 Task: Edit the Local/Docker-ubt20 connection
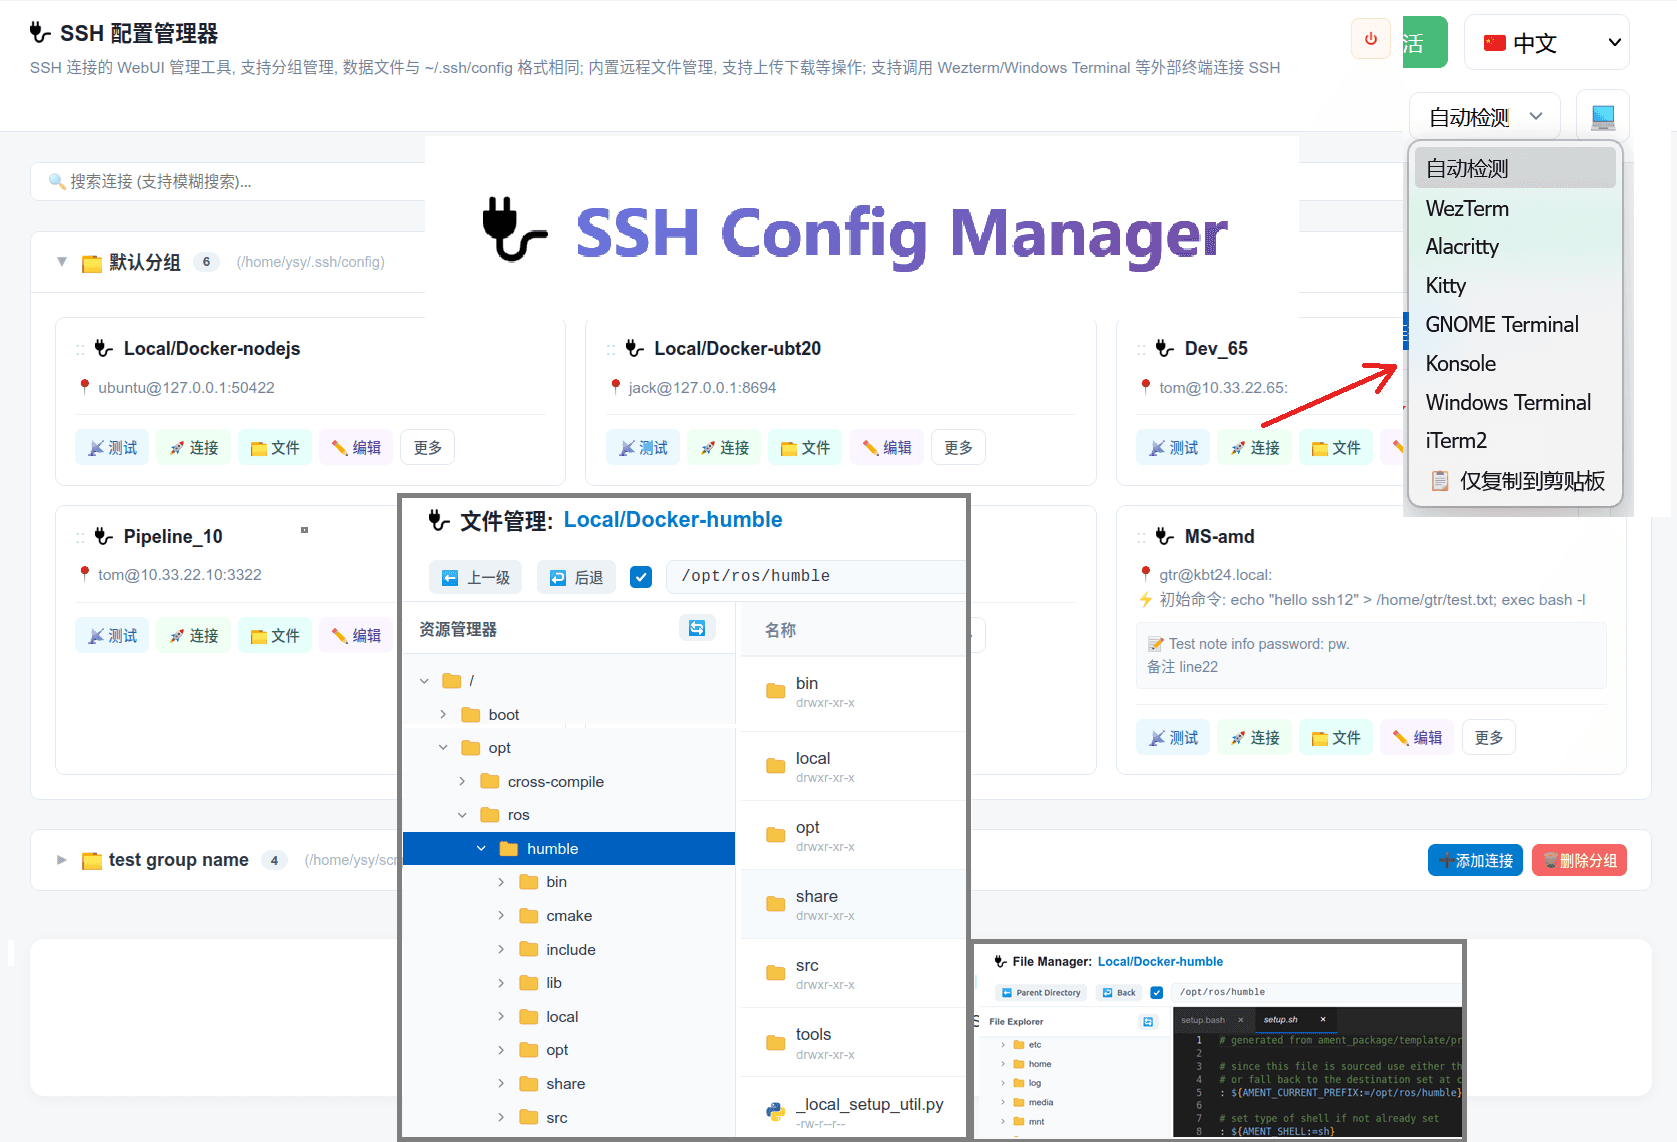[887, 447]
